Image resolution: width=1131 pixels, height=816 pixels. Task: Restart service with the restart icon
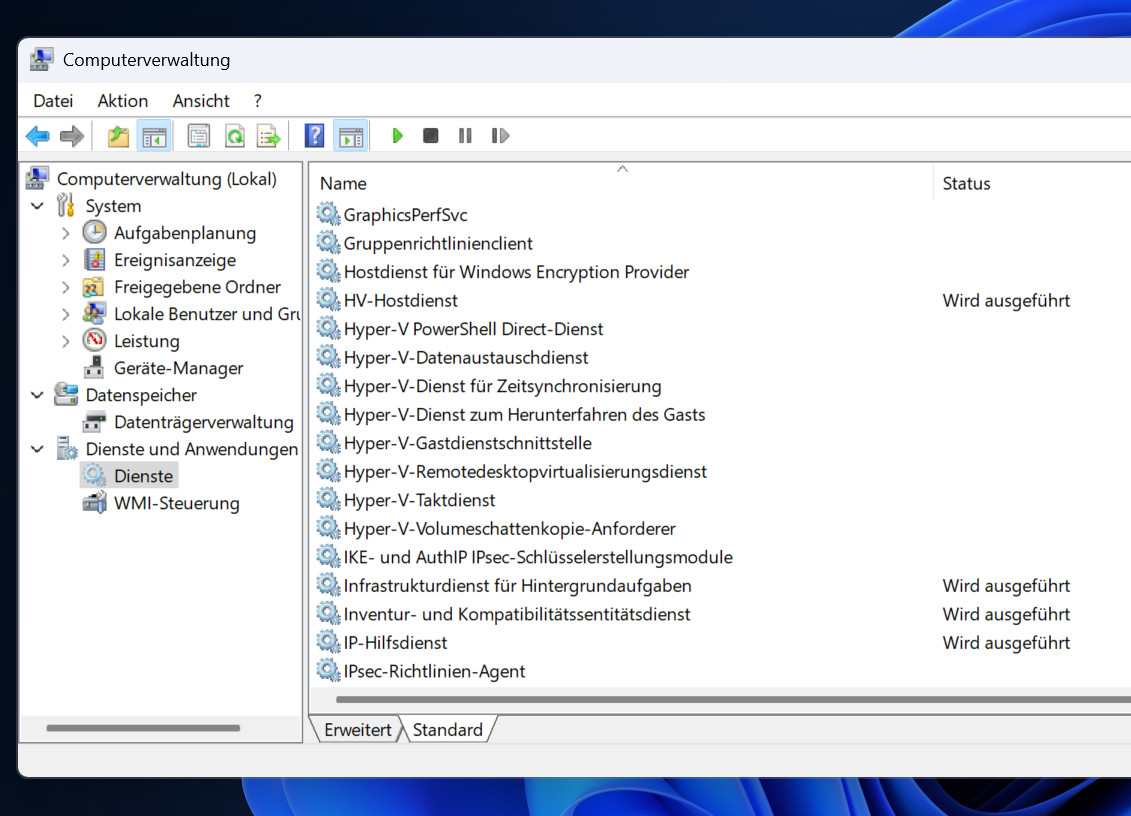click(500, 136)
